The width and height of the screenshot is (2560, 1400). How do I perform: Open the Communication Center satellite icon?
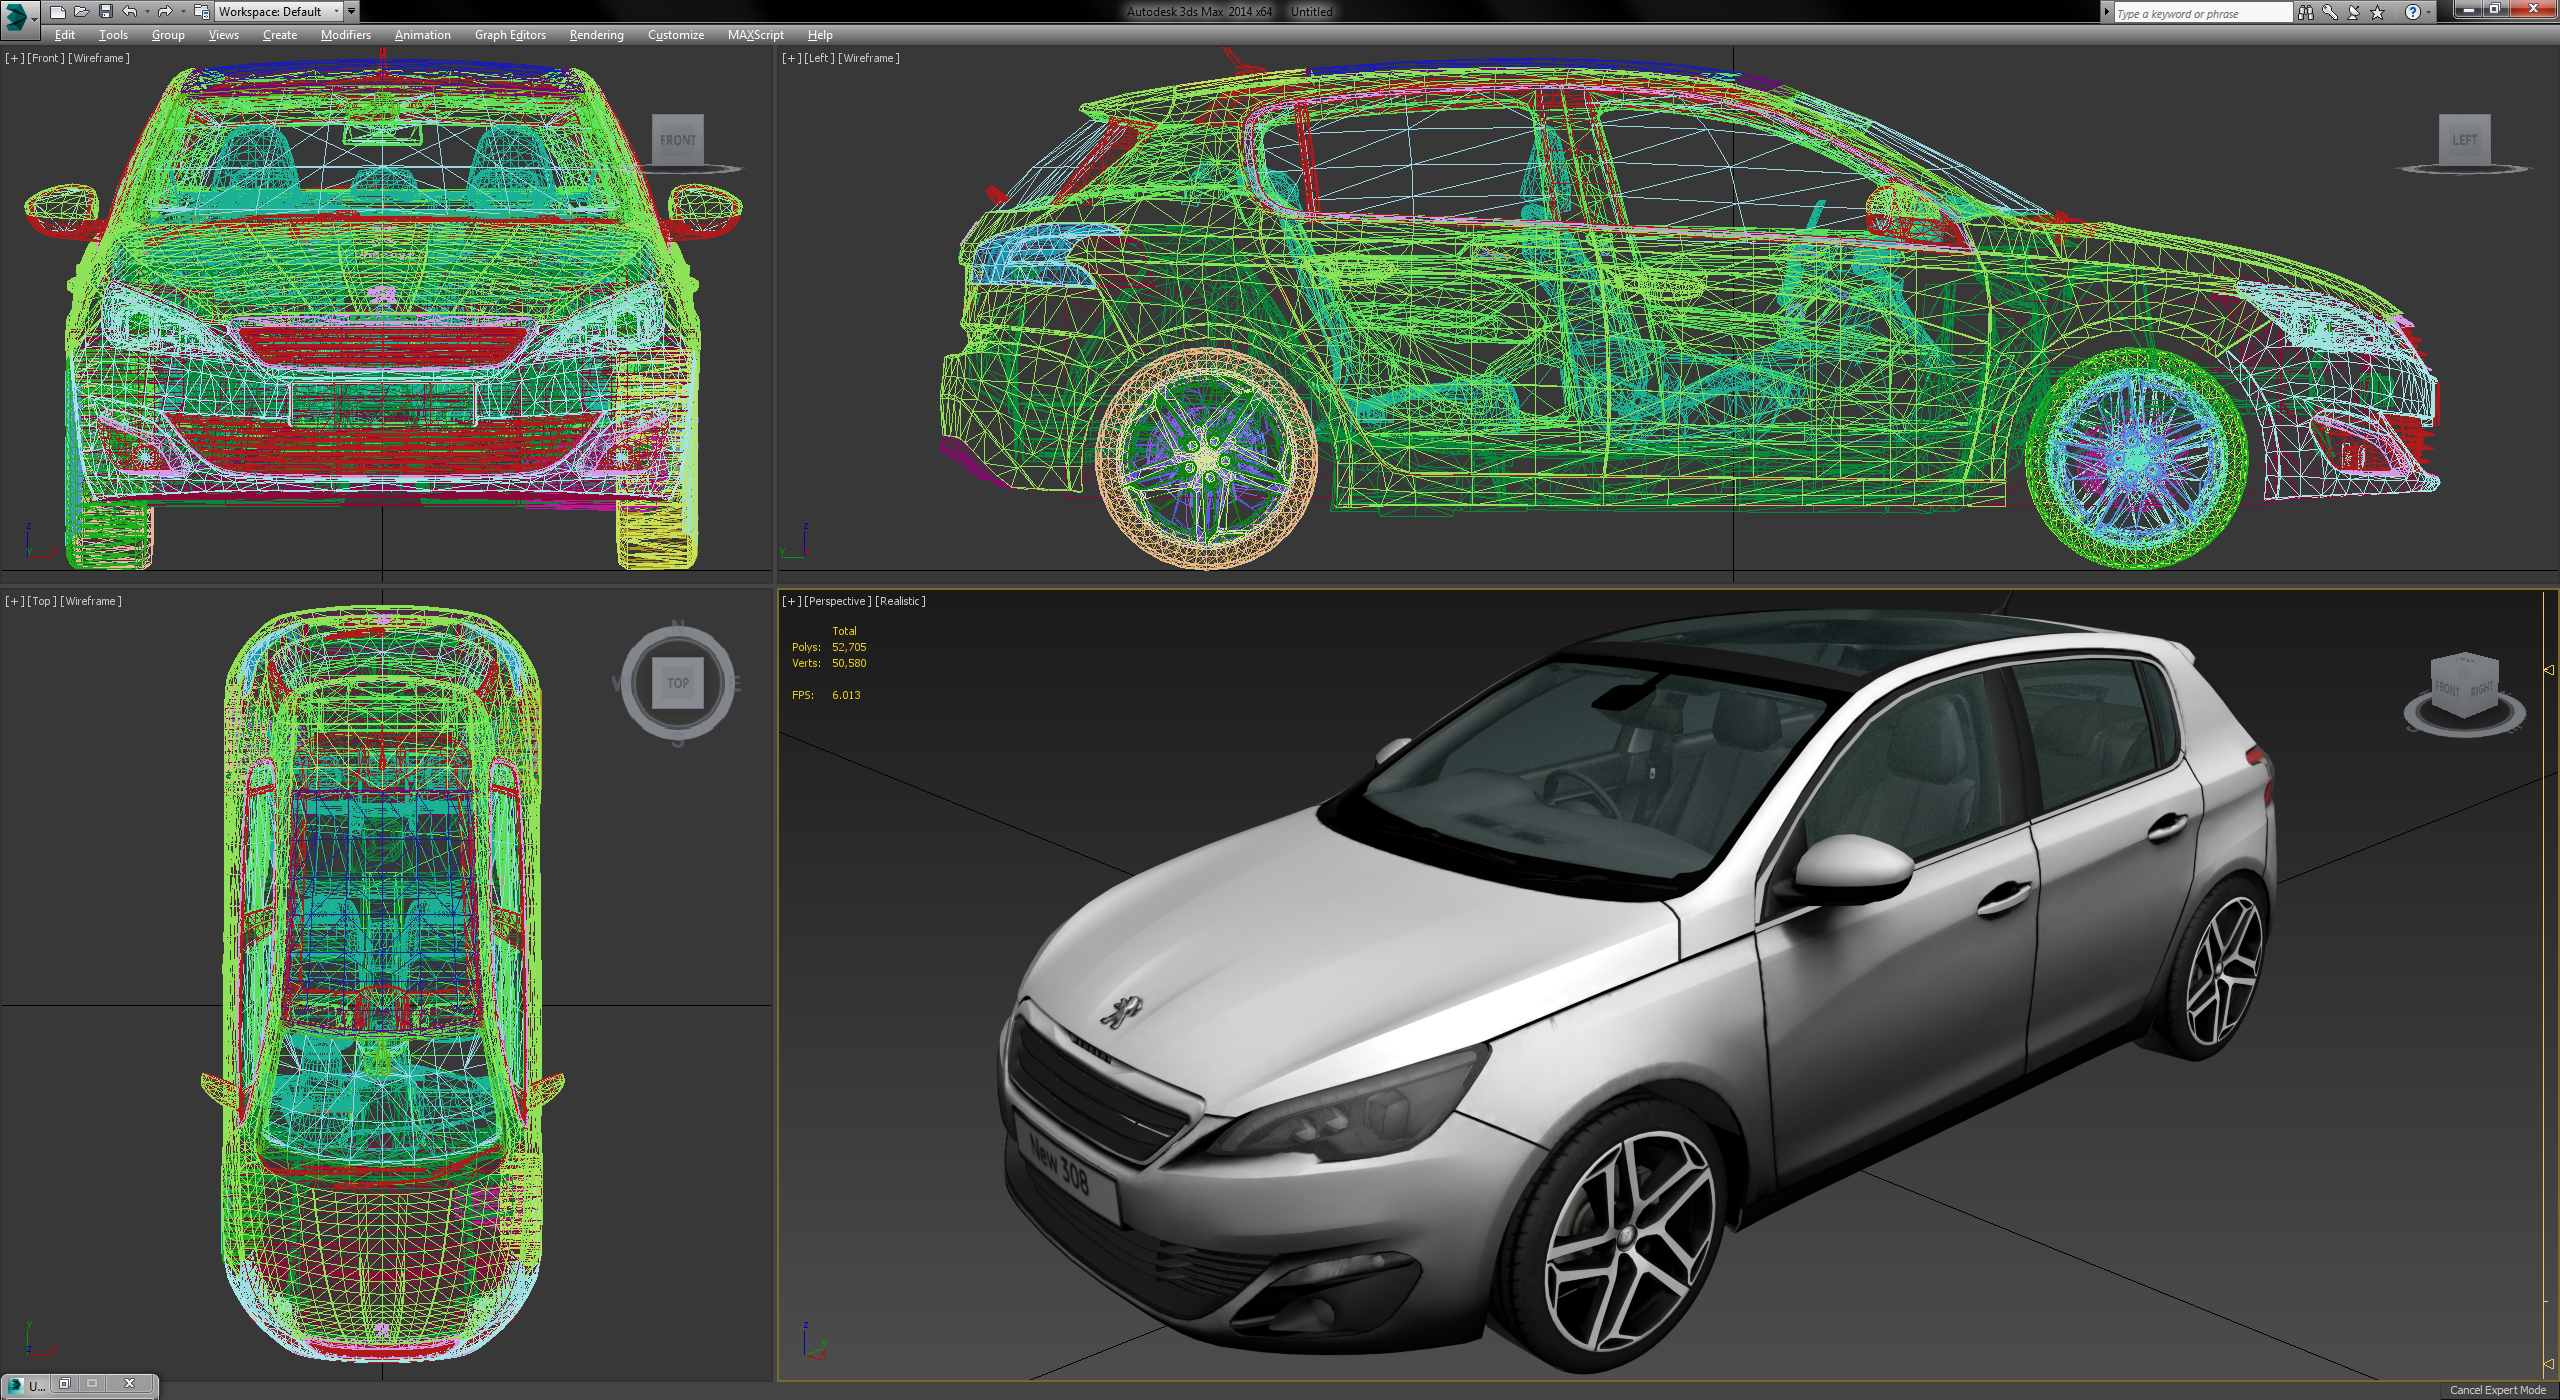2354,12
